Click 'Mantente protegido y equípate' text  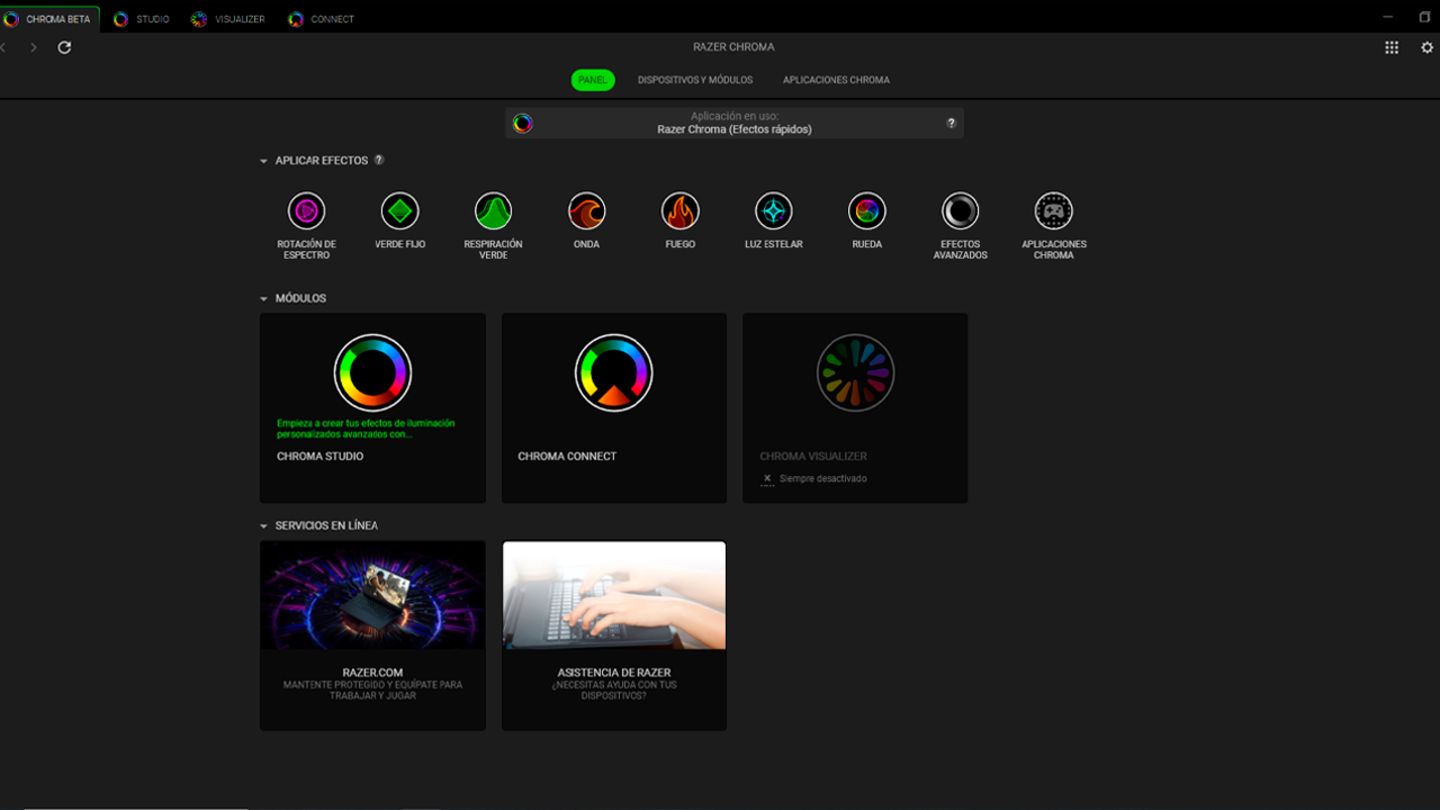point(373,690)
